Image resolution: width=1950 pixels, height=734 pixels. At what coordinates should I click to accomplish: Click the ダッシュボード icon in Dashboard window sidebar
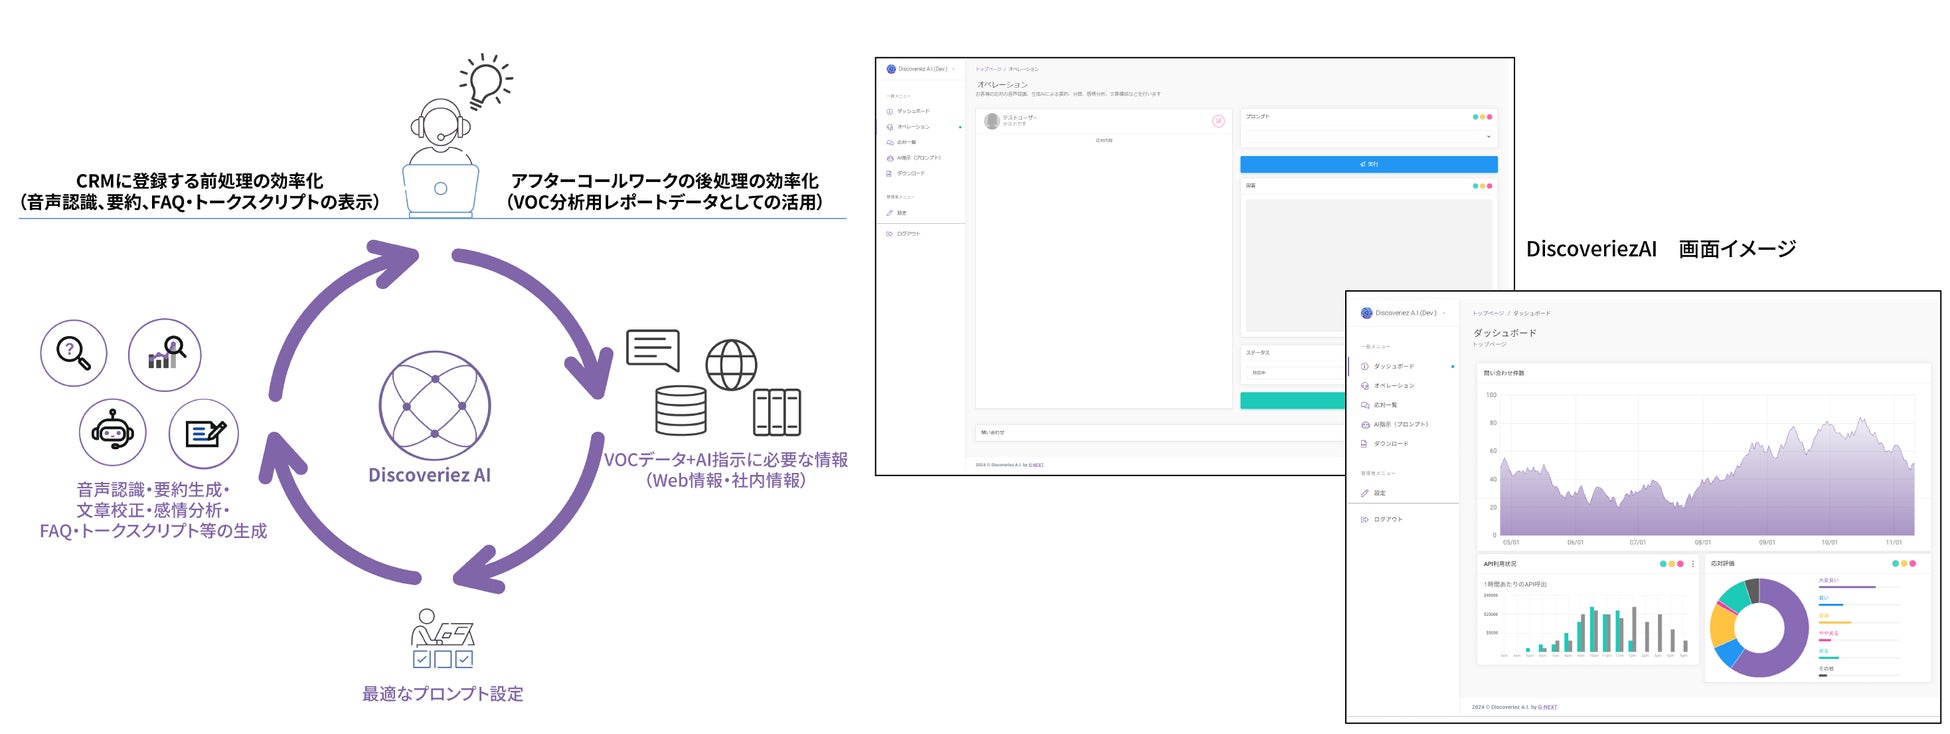click(x=1365, y=366)
